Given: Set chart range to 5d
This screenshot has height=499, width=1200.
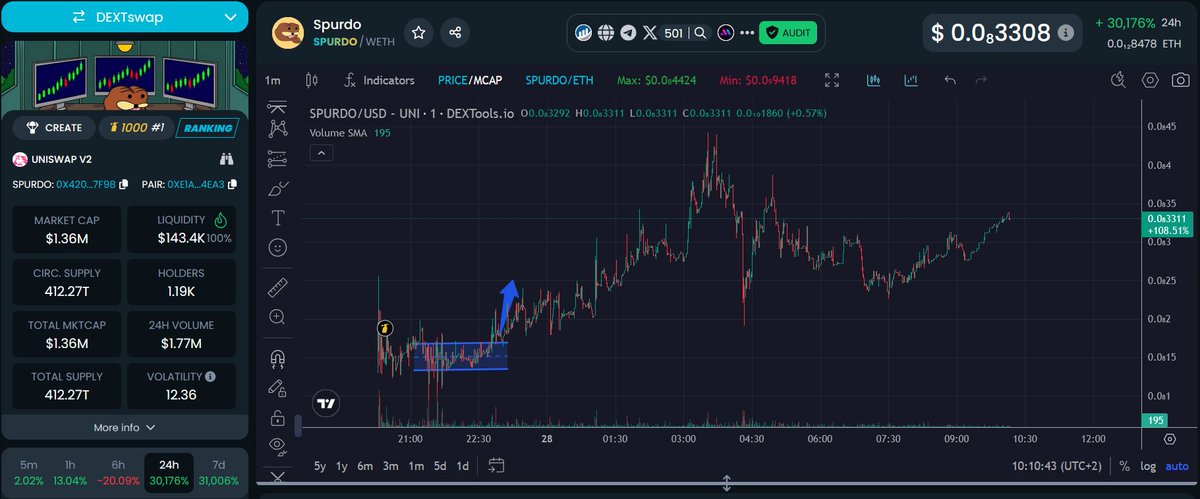Looking at the screenshot, I should pos(440,466).
